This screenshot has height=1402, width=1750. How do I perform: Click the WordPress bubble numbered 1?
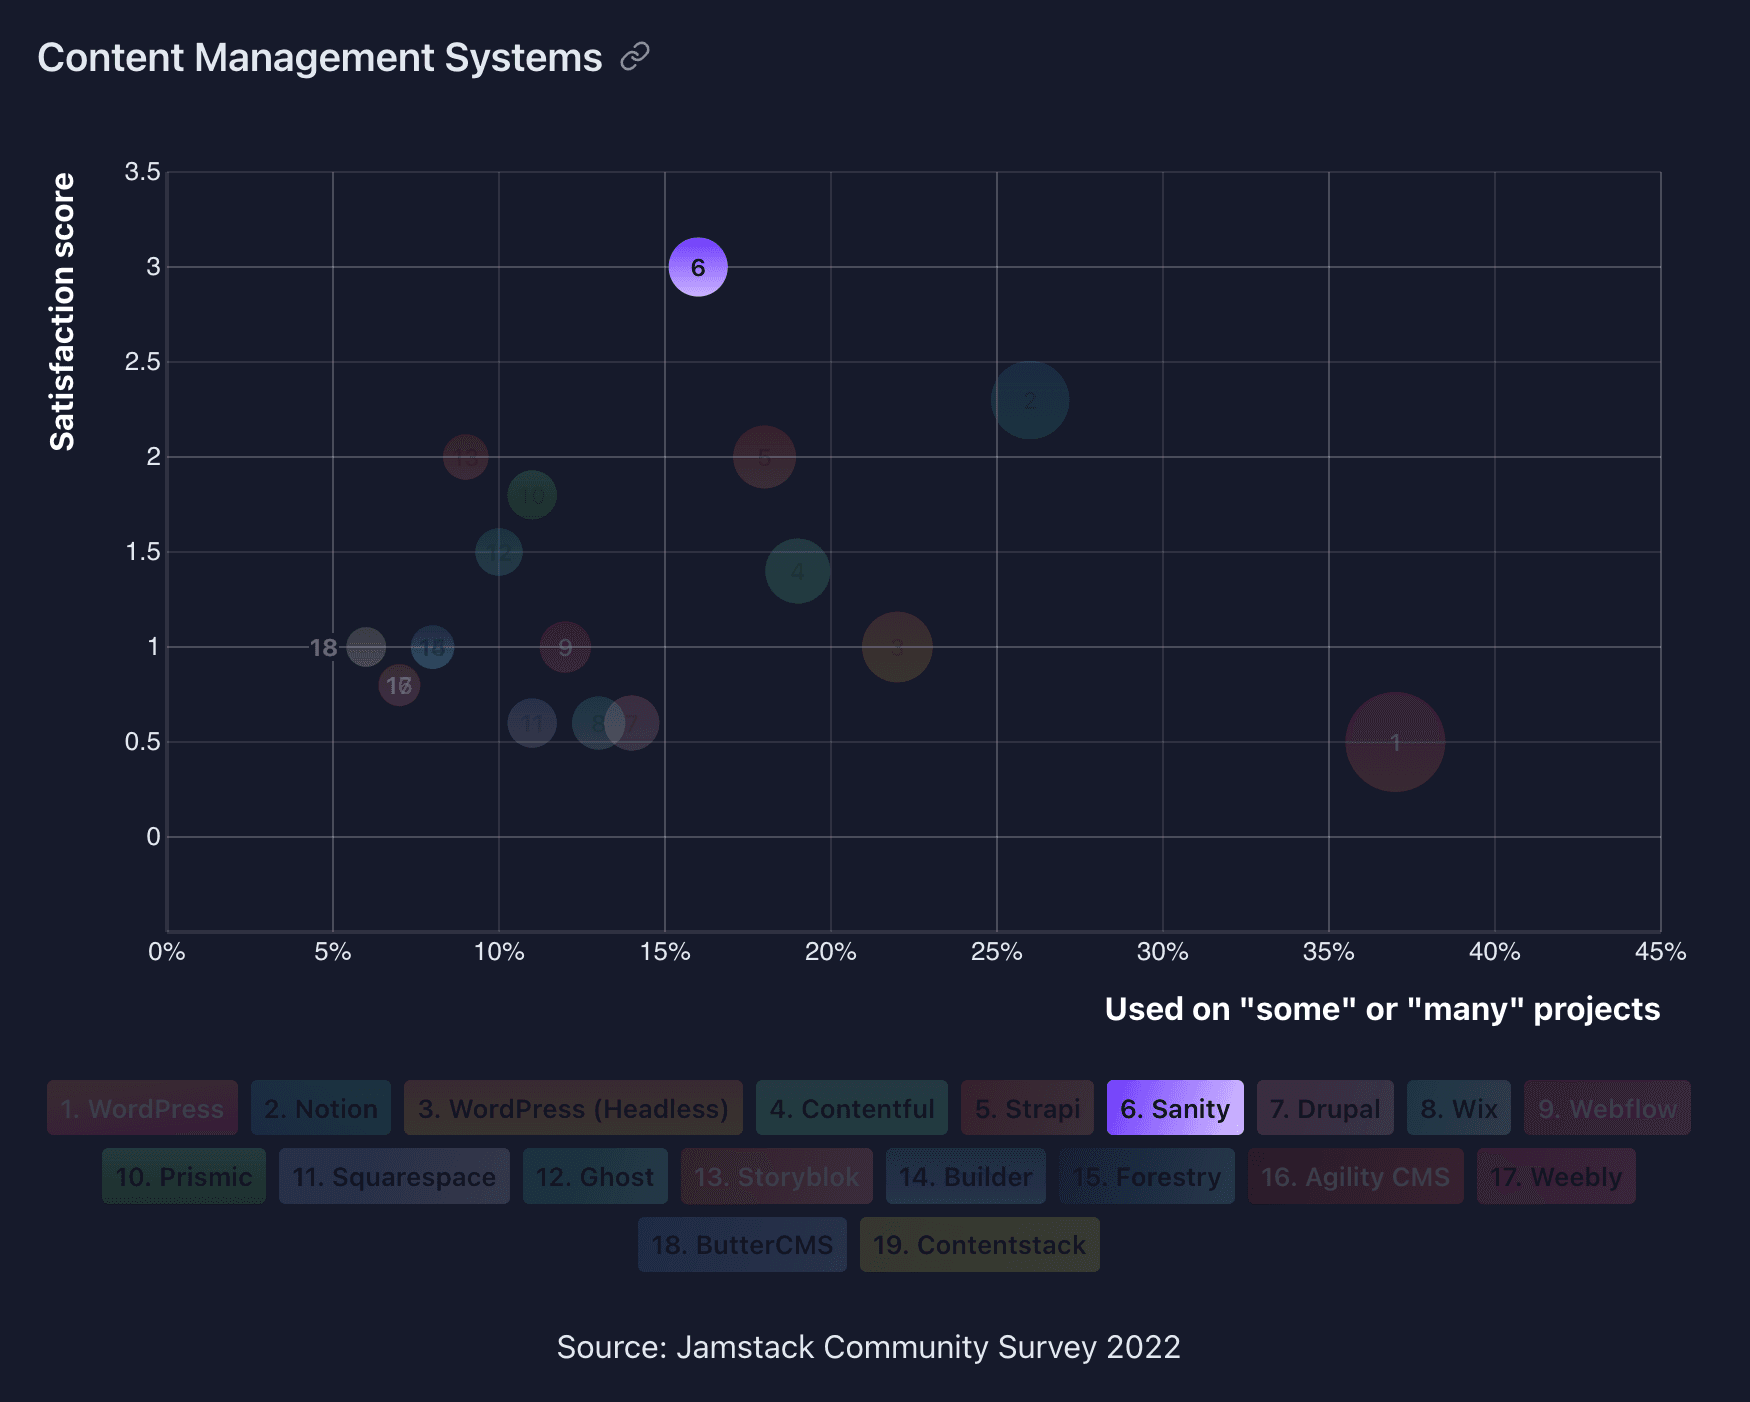click(x=1395, y=742)
